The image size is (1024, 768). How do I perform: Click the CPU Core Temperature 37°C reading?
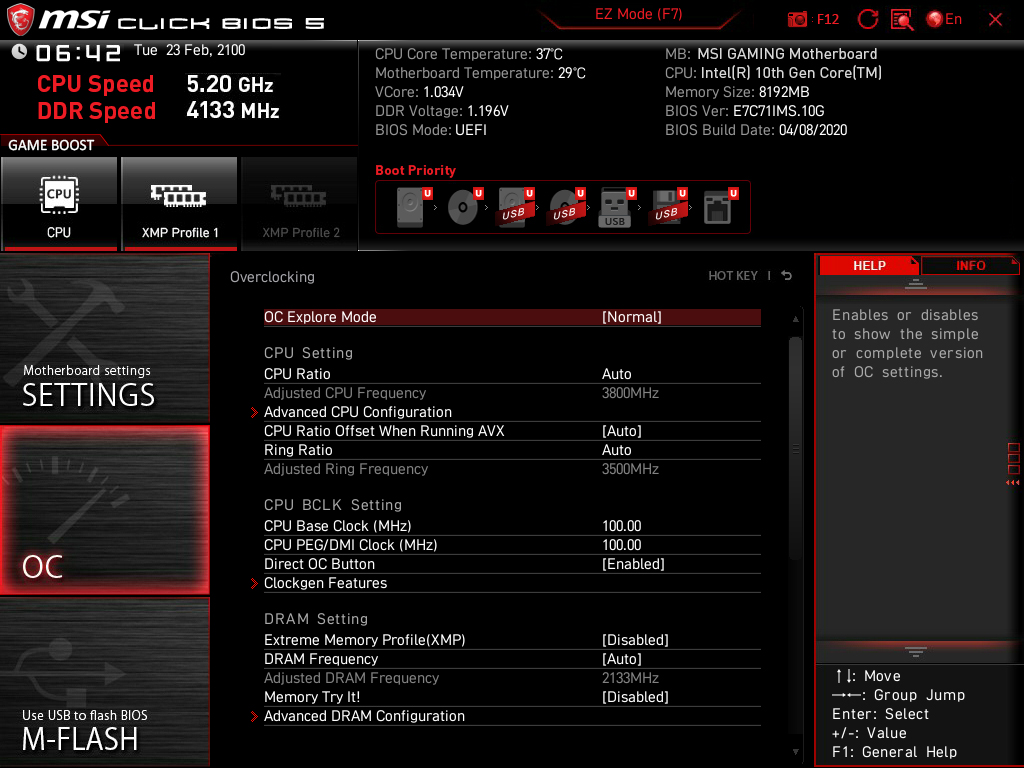[468, 54]
